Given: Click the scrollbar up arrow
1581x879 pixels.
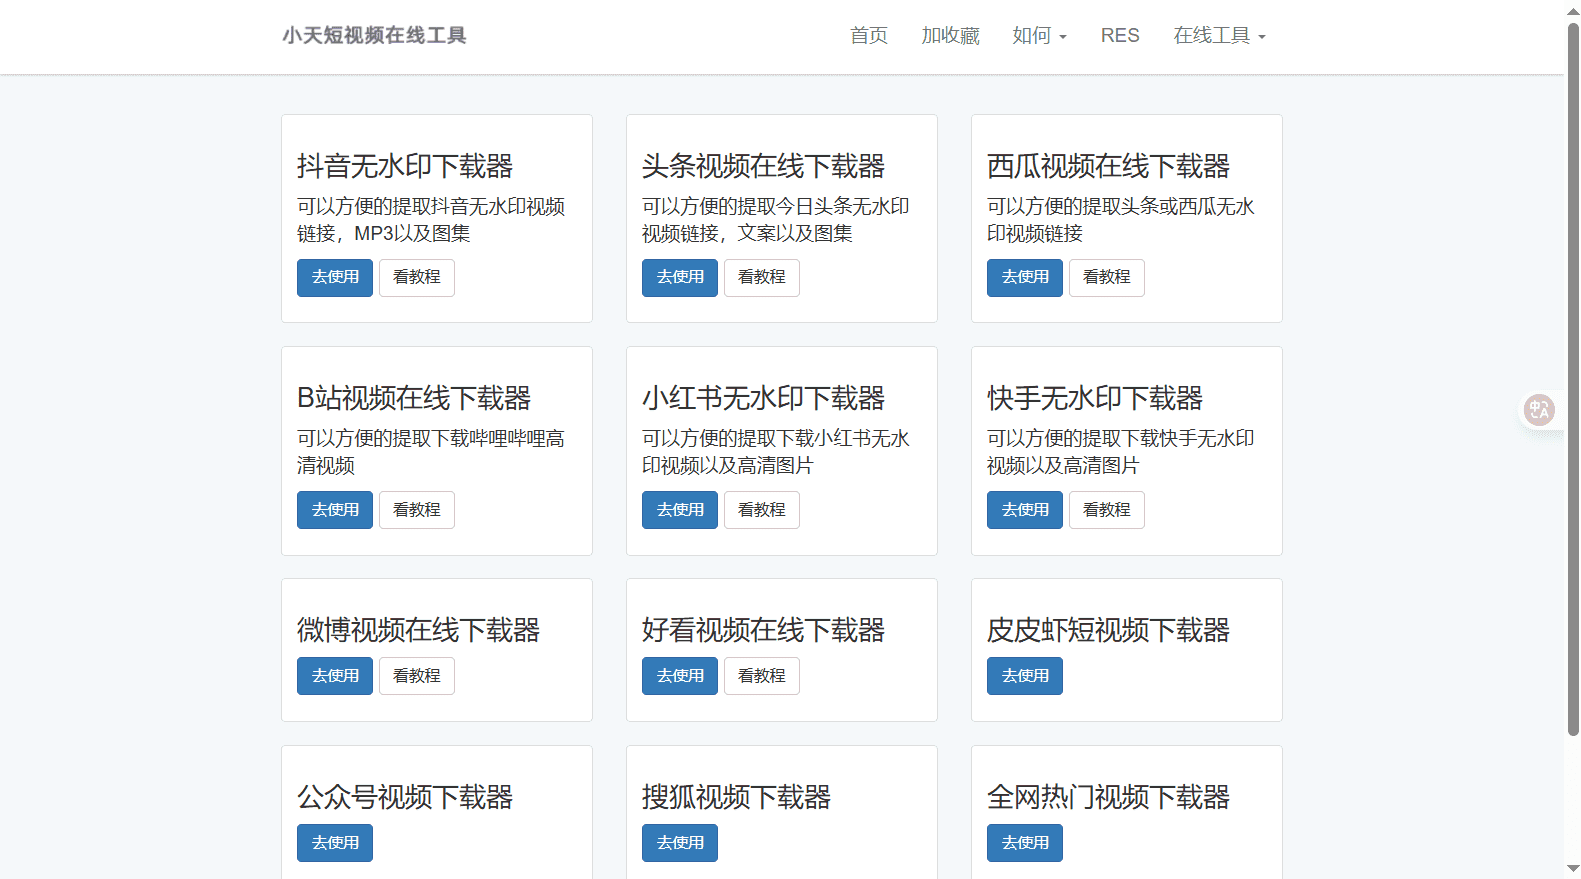Looking at the screenshot, I should [x=1573, y=10].
